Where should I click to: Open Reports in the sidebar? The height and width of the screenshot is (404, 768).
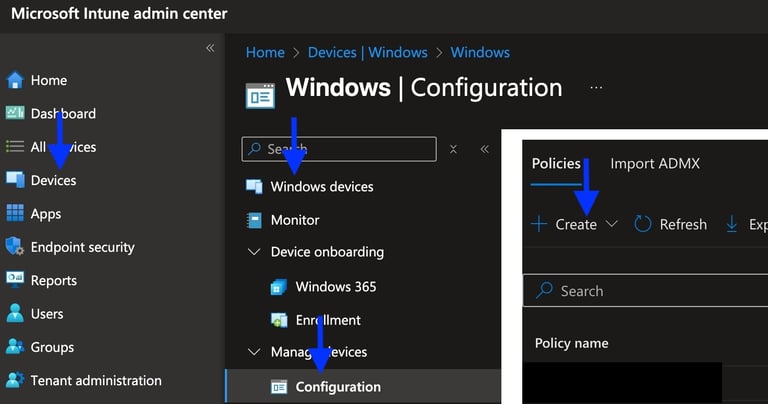pyautogui.click(x=54, y=281)
